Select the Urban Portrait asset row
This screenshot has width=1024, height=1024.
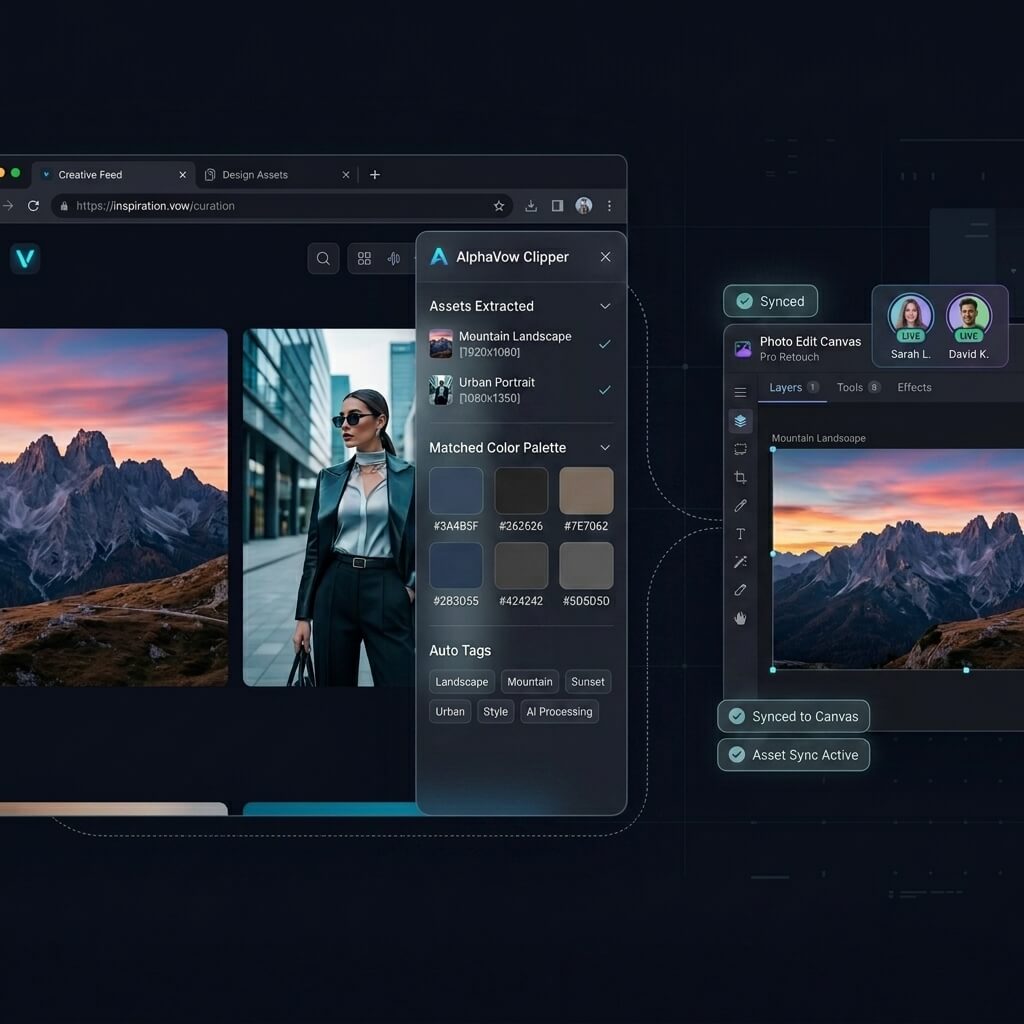520,390
